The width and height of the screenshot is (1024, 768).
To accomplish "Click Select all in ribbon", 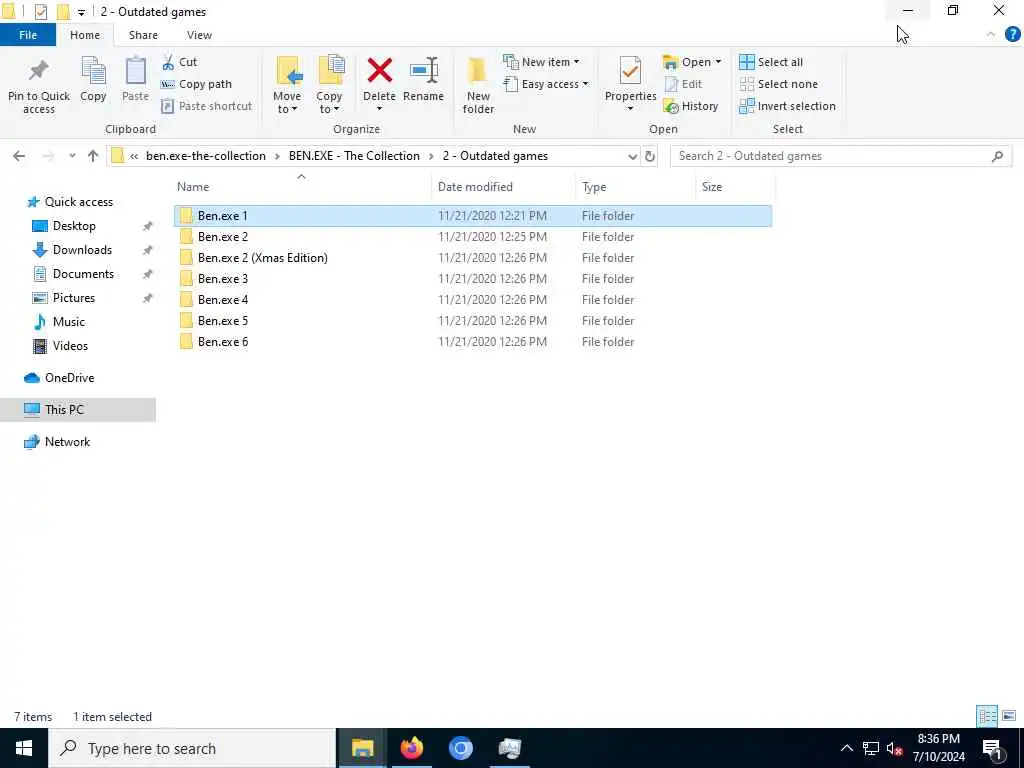I will pyautogui.click(x=771, y=62).
